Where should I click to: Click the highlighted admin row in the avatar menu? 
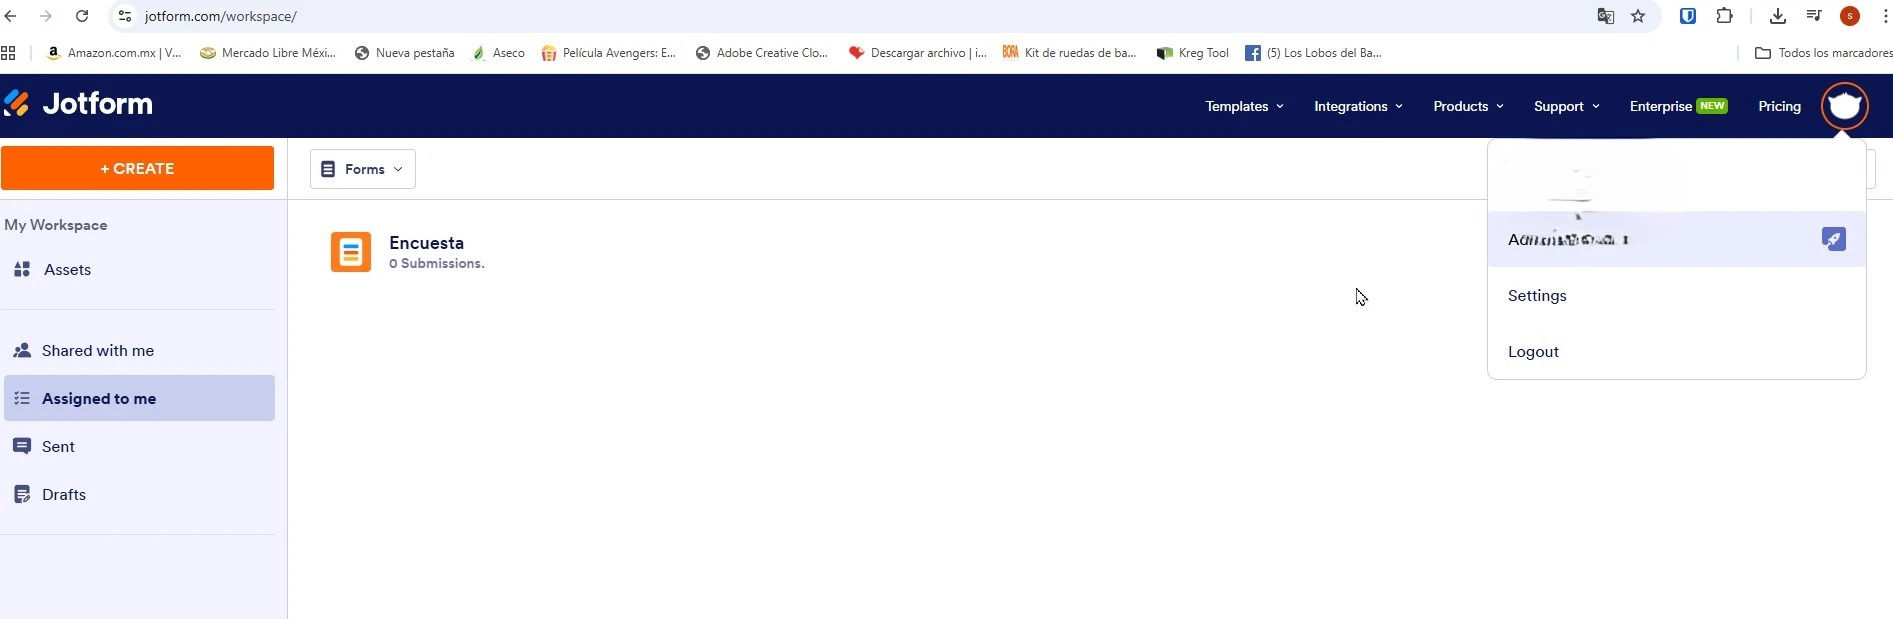tap(1676, 239)
